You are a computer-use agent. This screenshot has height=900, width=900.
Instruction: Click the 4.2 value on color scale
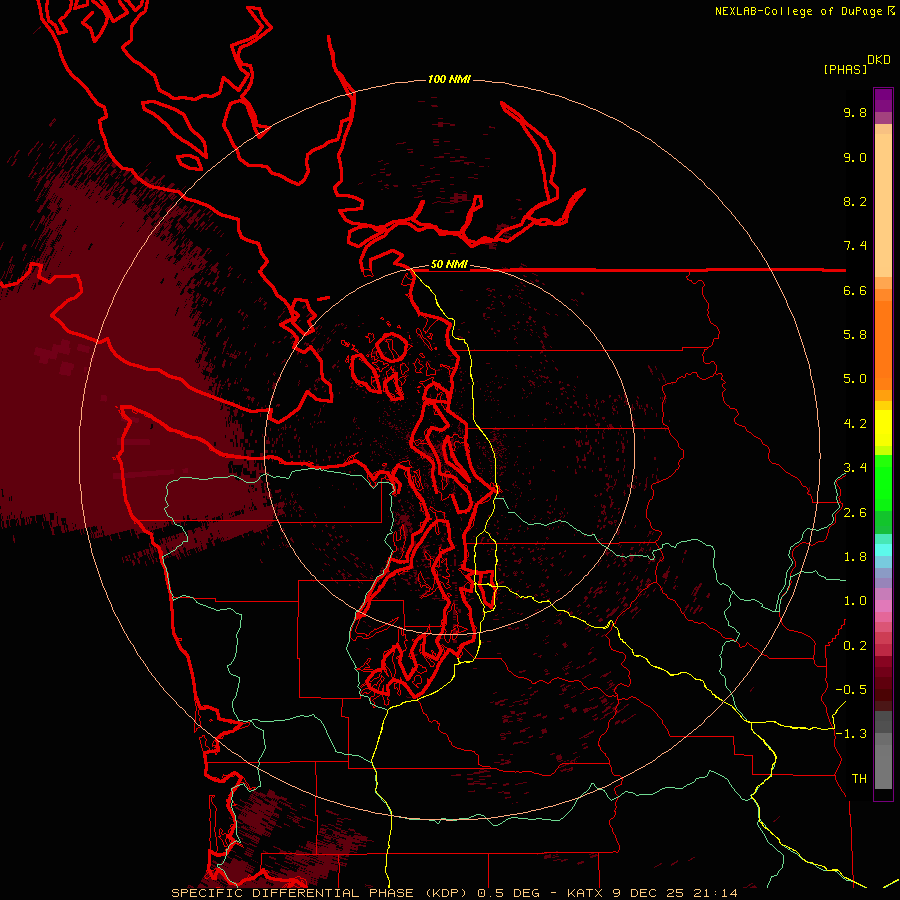pyautogui.click(x=855, y=424)
